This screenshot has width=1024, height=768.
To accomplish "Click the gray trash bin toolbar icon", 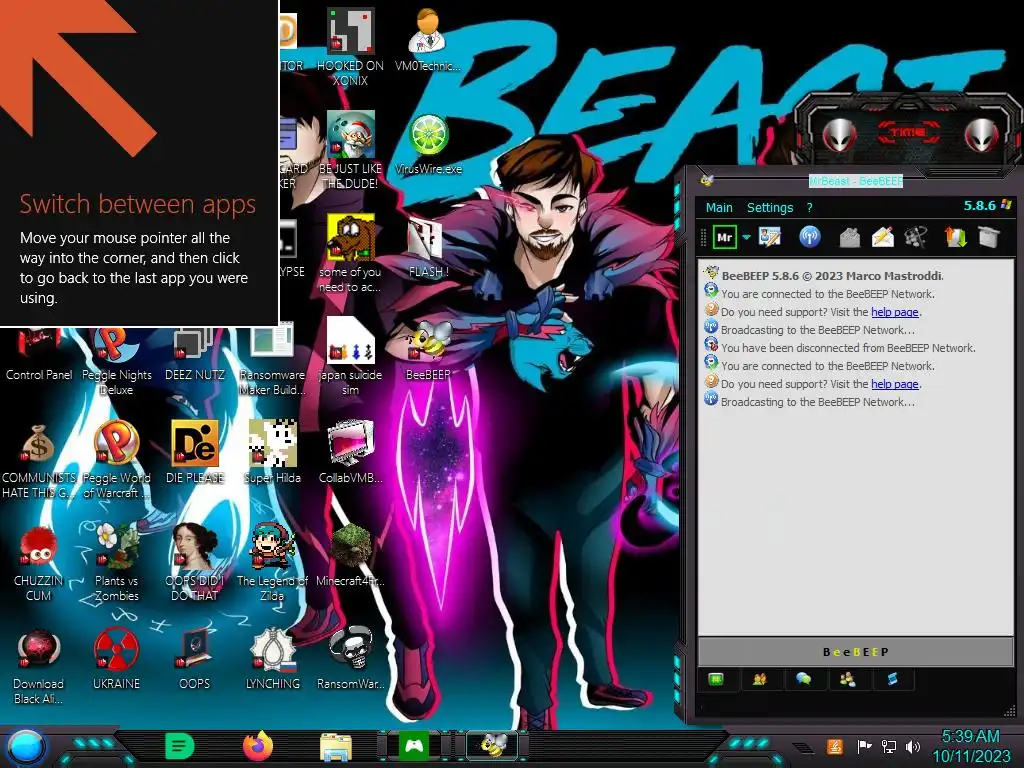I will coord(989,236).
